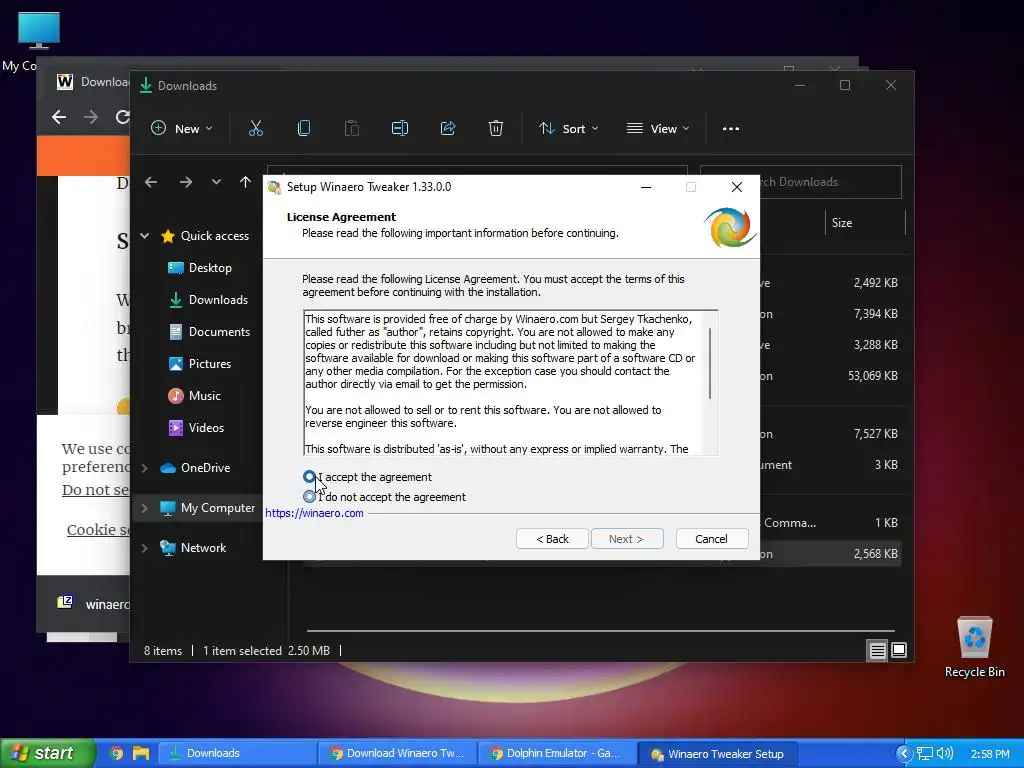1024x768 pixels.
Task: Click the Back button in setup
Action: (552, 539)
